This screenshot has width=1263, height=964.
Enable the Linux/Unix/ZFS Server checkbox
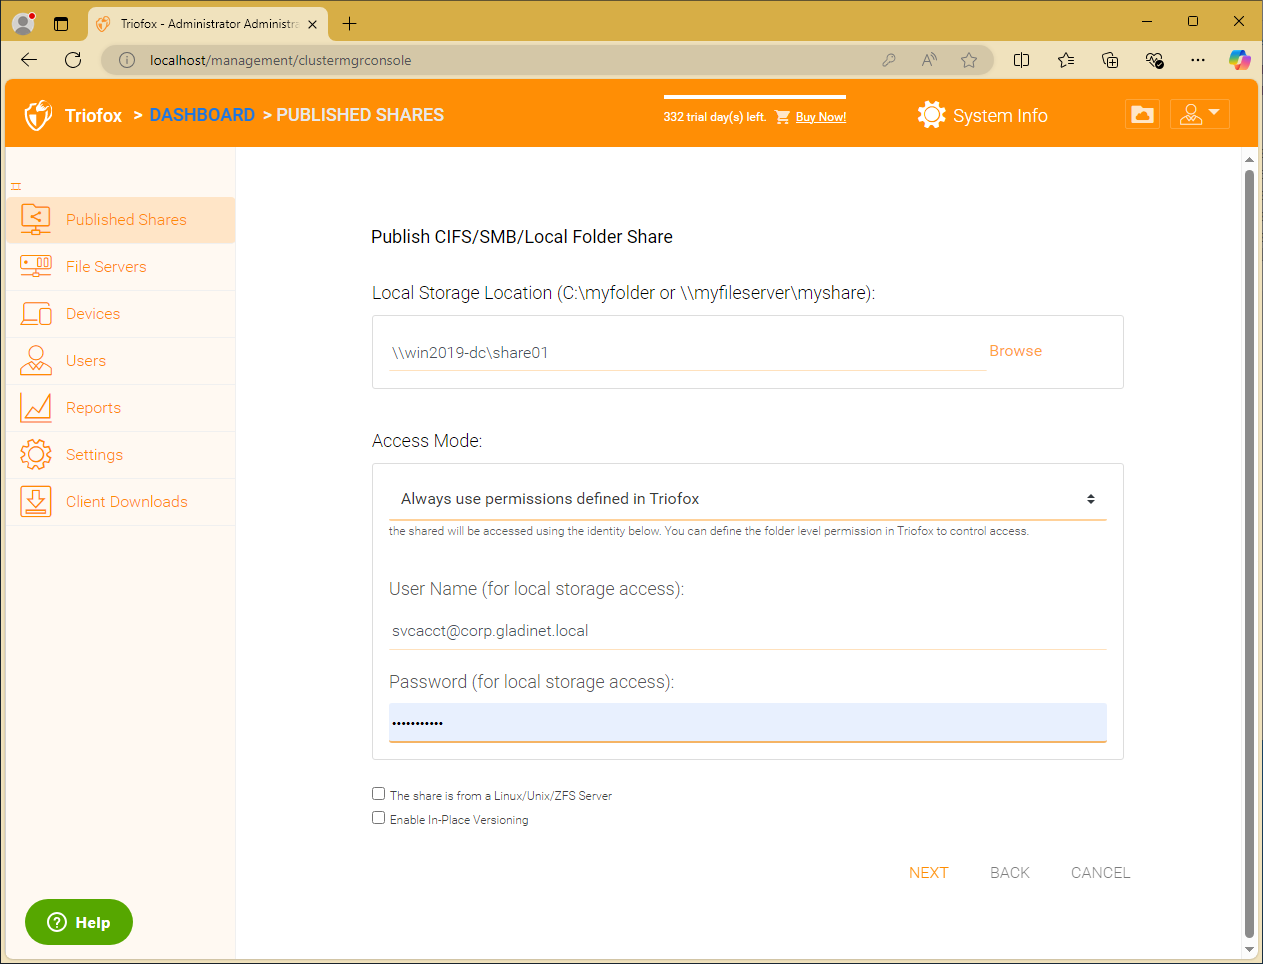378,794
